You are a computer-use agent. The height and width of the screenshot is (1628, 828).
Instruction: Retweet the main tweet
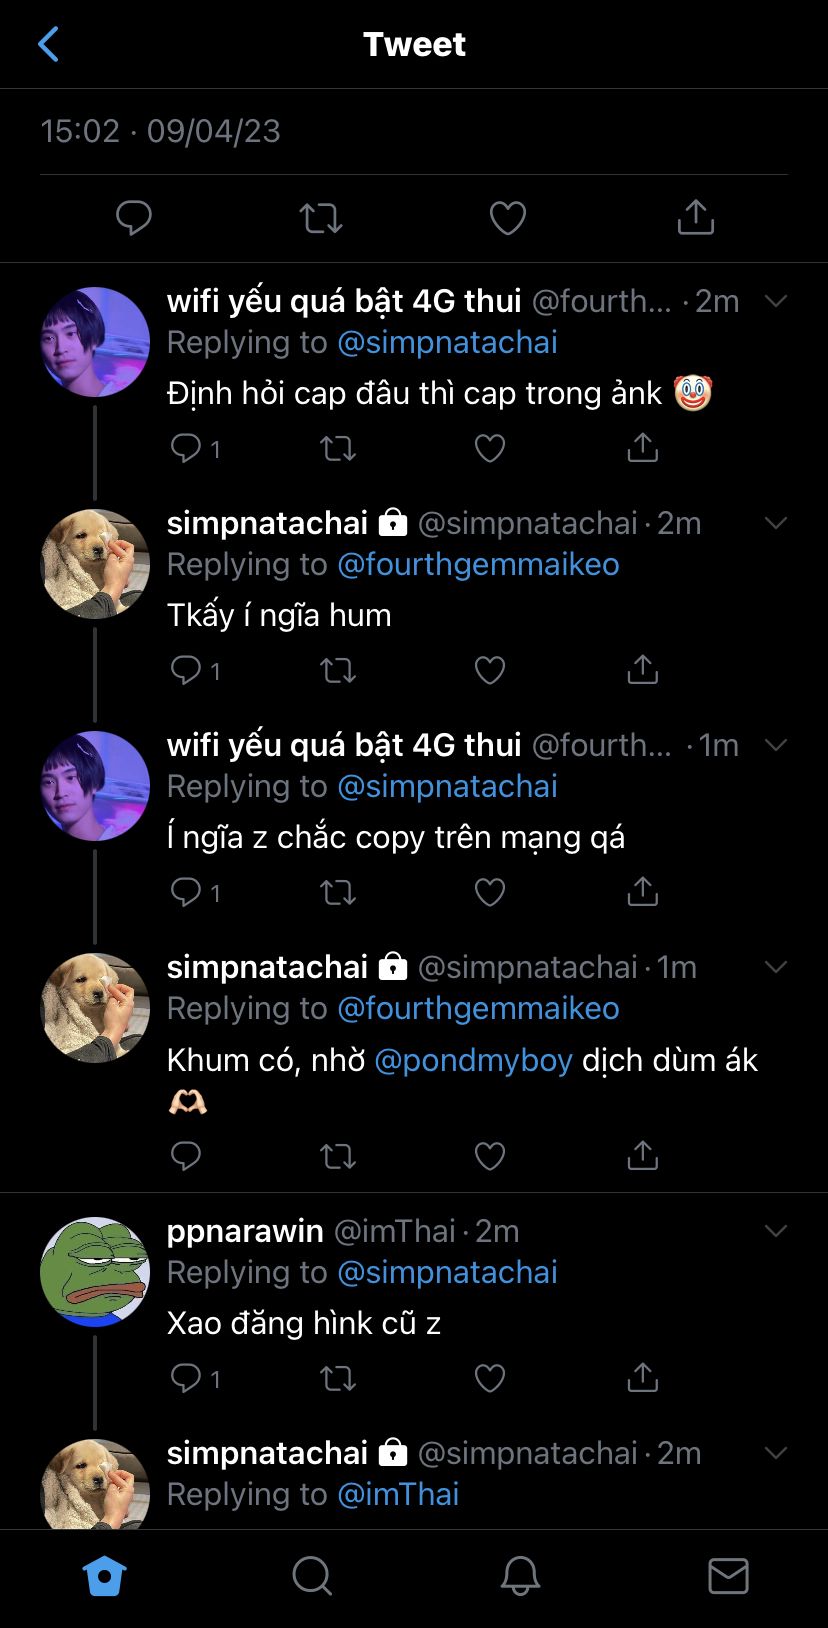[x=321, y=217]
